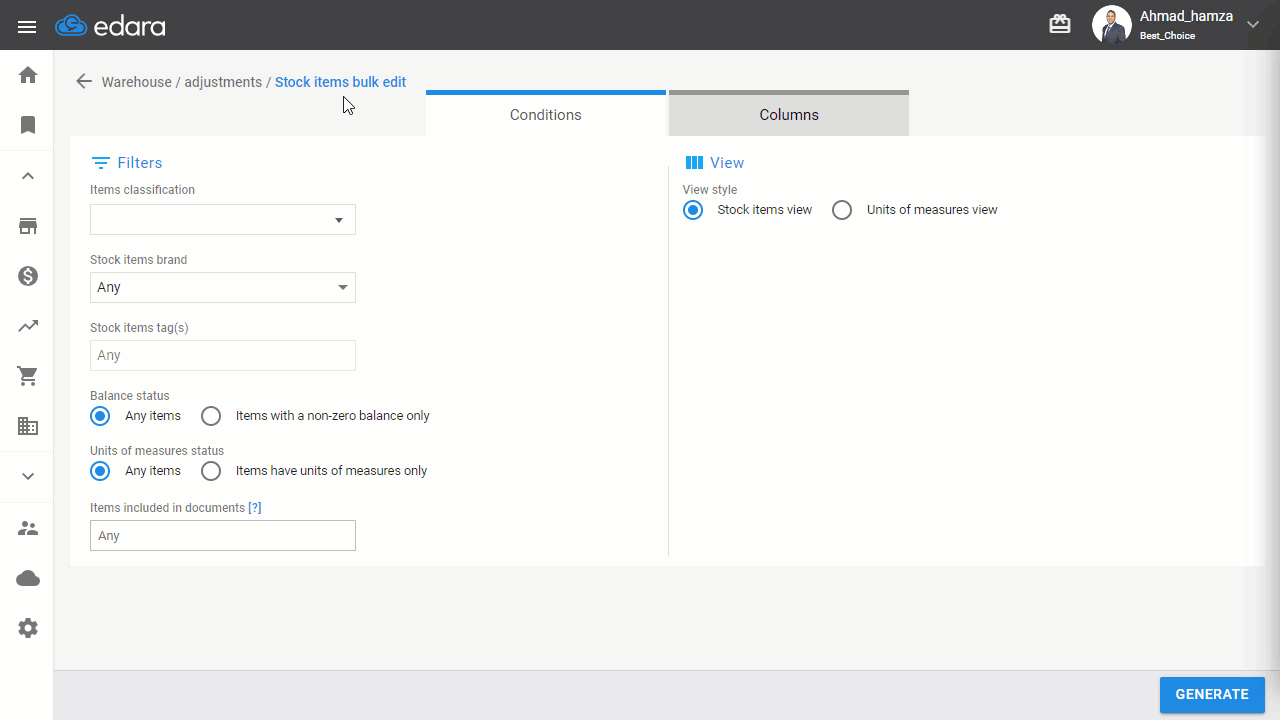The height and width of the screenshot is (720, 1280).
Task: Select Items with a non-zero balance only
Action: click(211, 416)
